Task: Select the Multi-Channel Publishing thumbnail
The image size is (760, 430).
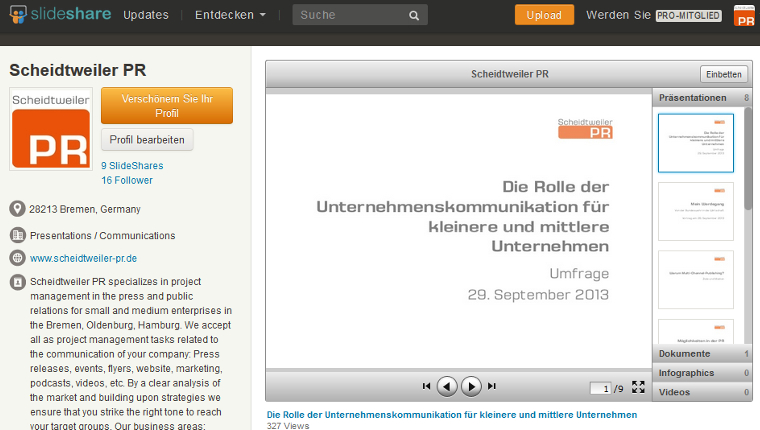Action: tap(696, 280)
